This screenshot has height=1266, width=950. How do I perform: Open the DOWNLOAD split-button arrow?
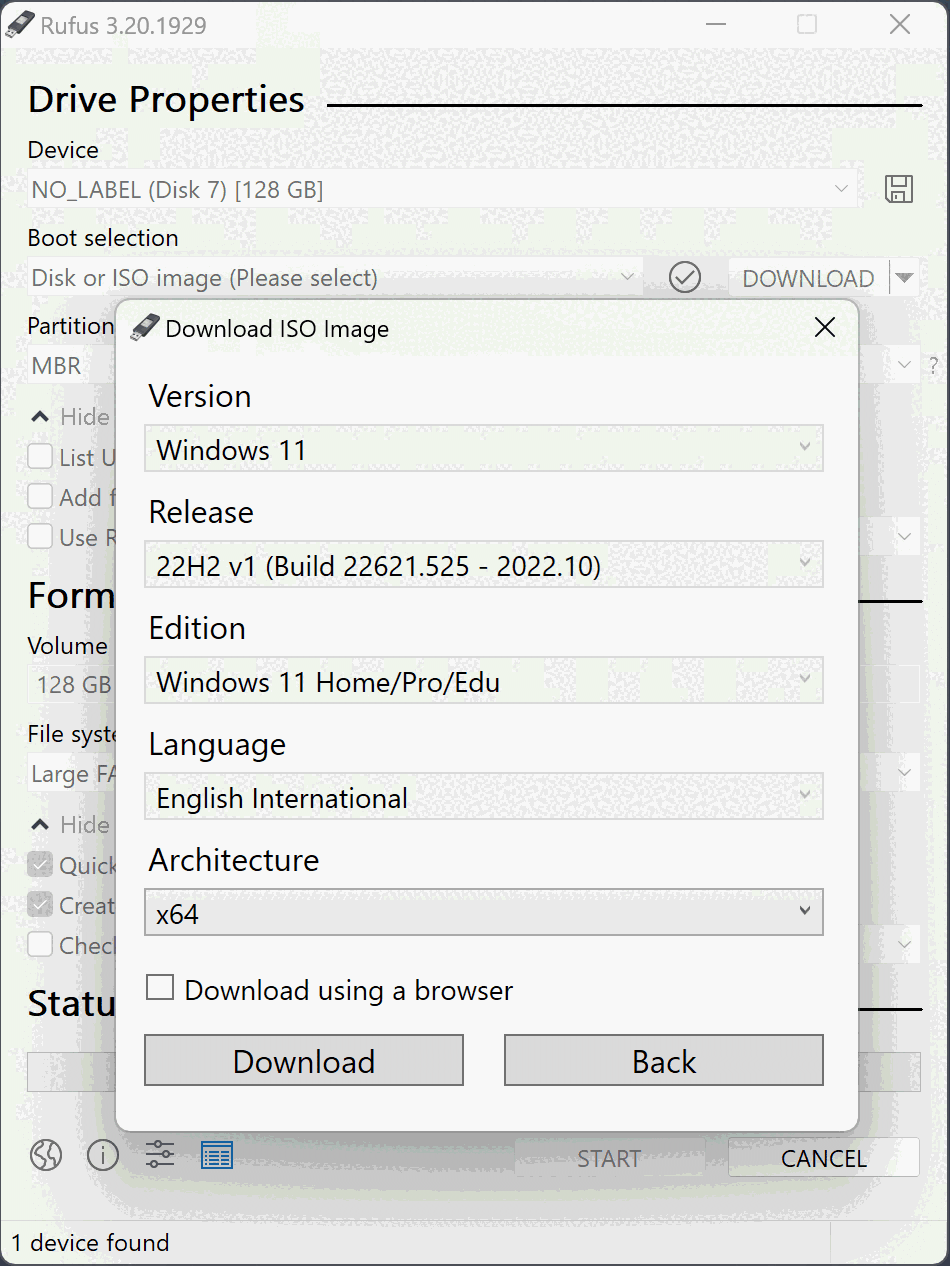pyautogui.click(x=903, y=277)
